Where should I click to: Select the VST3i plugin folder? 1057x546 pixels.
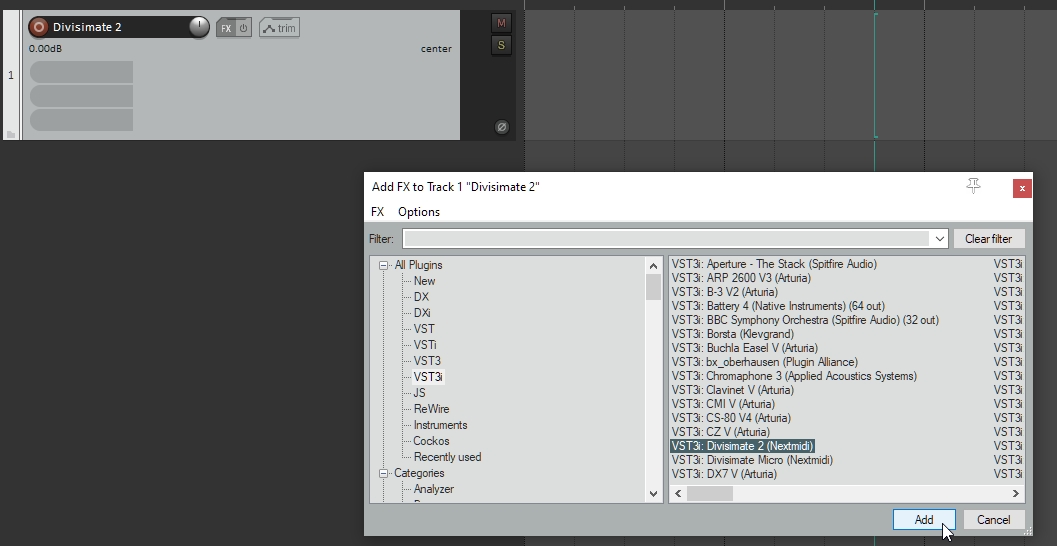[428, 377]
